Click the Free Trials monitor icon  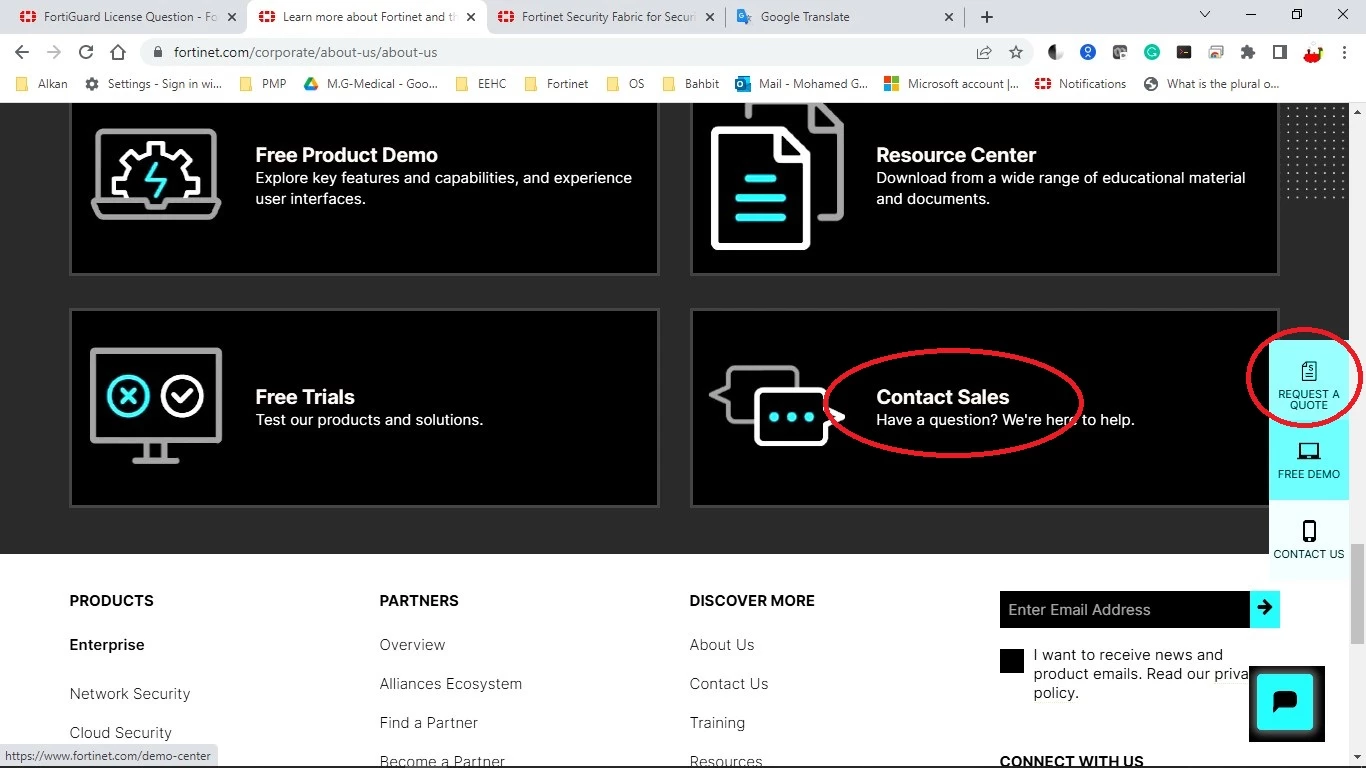(156, 405)
